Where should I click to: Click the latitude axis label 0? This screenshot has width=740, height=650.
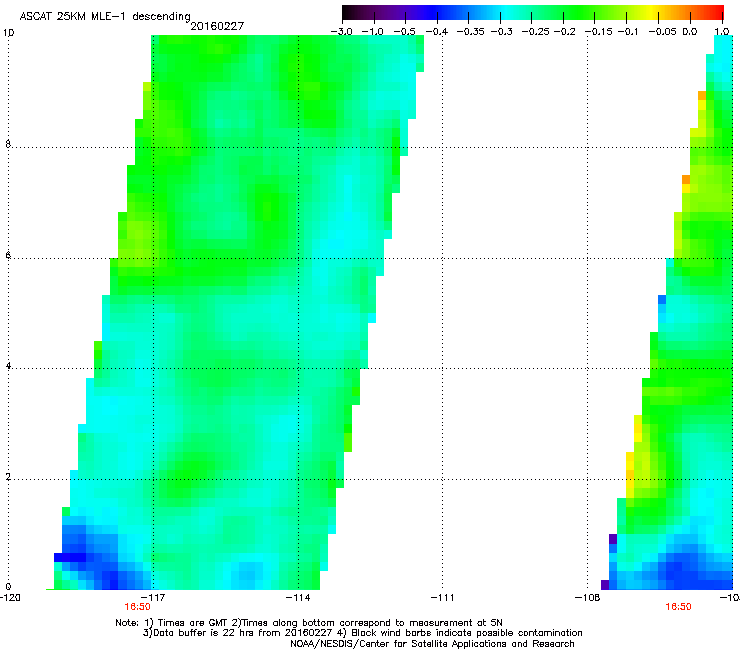coord(8,587)
